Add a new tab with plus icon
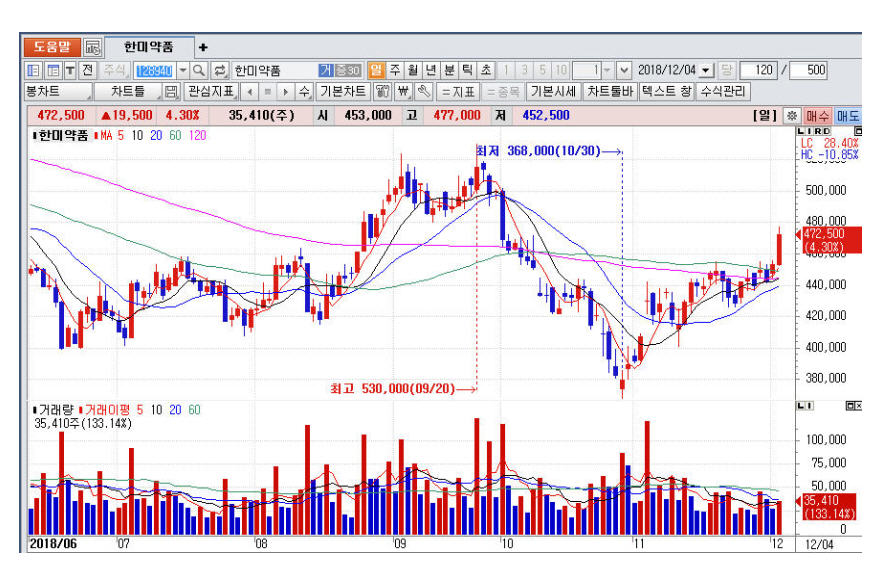The height and width of the screenshot is (576, 889). 203,47
